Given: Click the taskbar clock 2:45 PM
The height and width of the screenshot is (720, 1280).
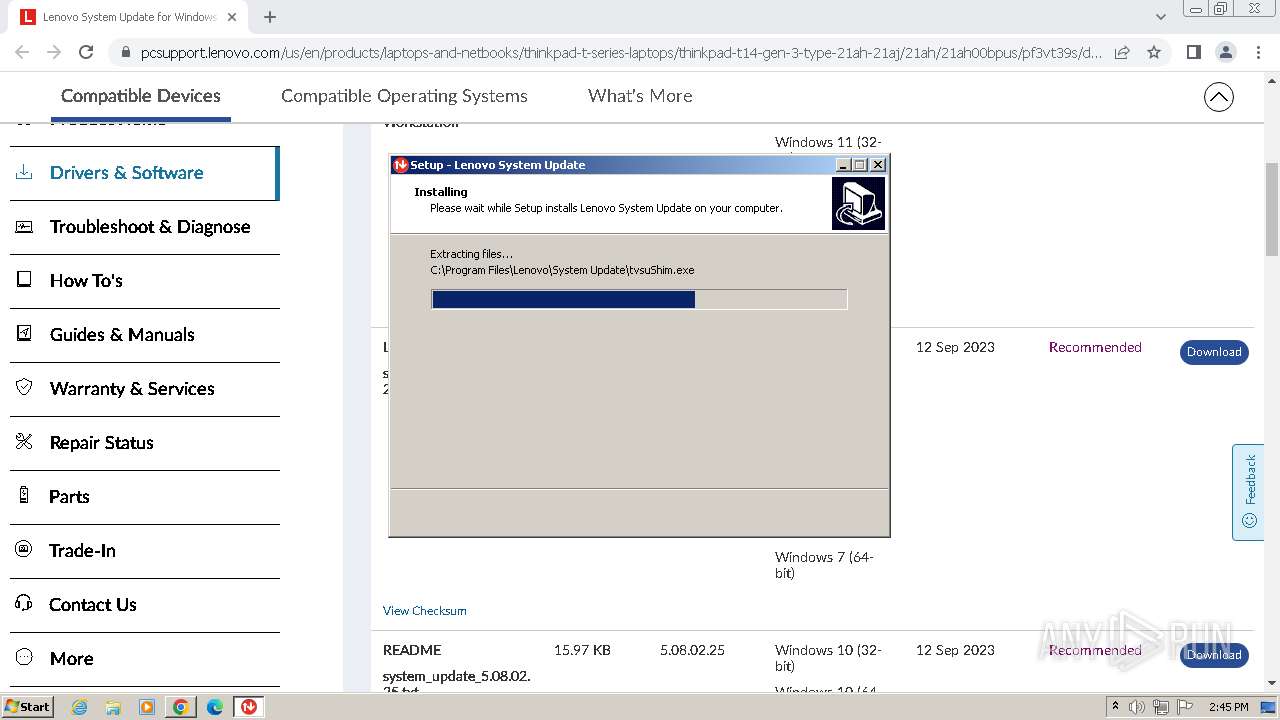Looking at the screenshot, I should click(1228, 707).
